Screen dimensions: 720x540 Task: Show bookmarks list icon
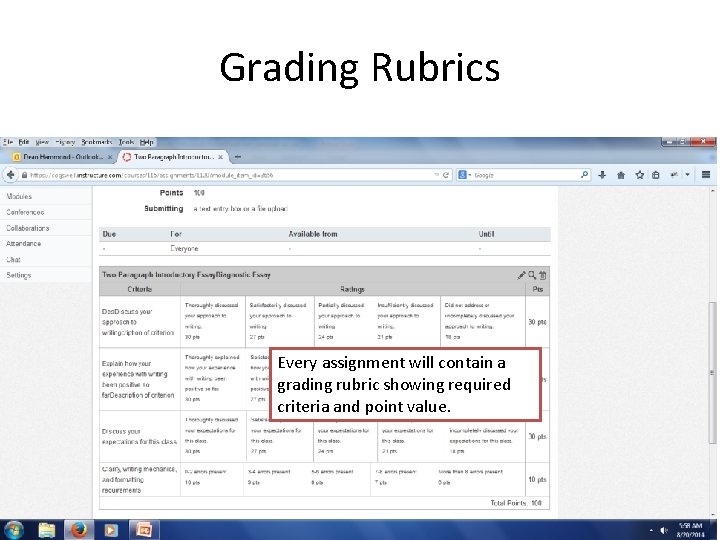(x=656, y=175)
